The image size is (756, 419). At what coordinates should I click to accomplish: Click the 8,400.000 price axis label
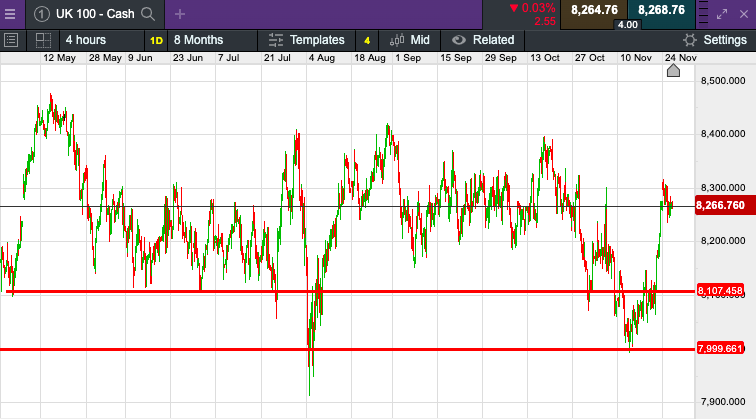point(723,134)
